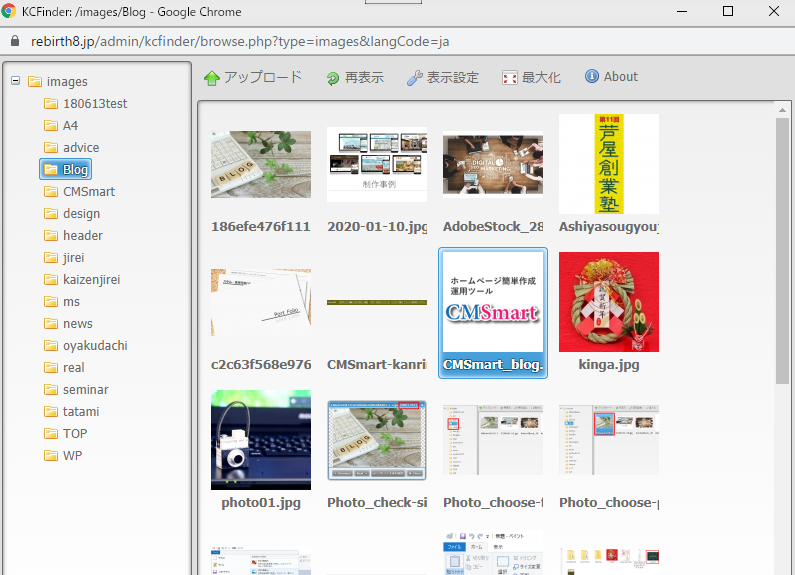Click the CMSmart folder icon

click(x=51, y=191)
